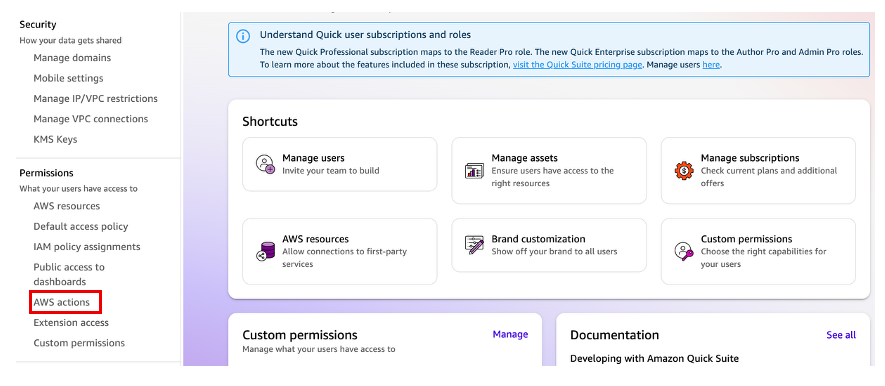This screenshot has width=885, height=386.
Task: Open Developing with Amazon Quick Suite doc
Action: click(x=654, y=358)
